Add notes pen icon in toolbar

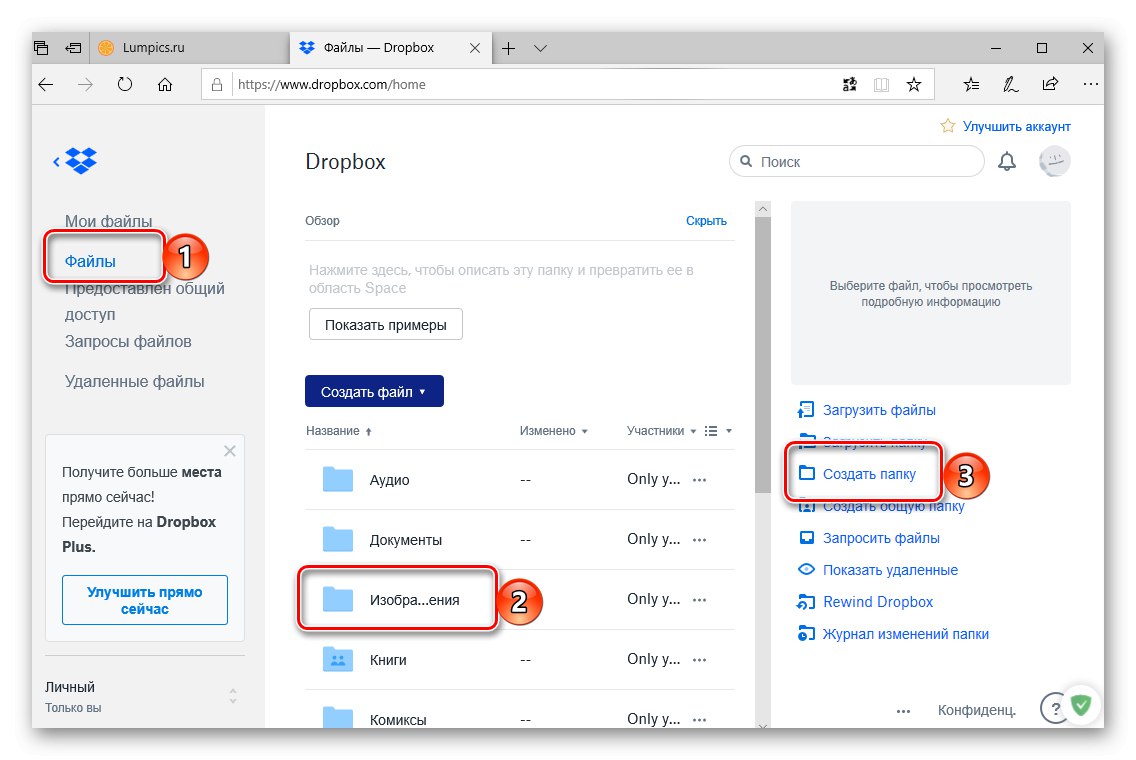1011,85
